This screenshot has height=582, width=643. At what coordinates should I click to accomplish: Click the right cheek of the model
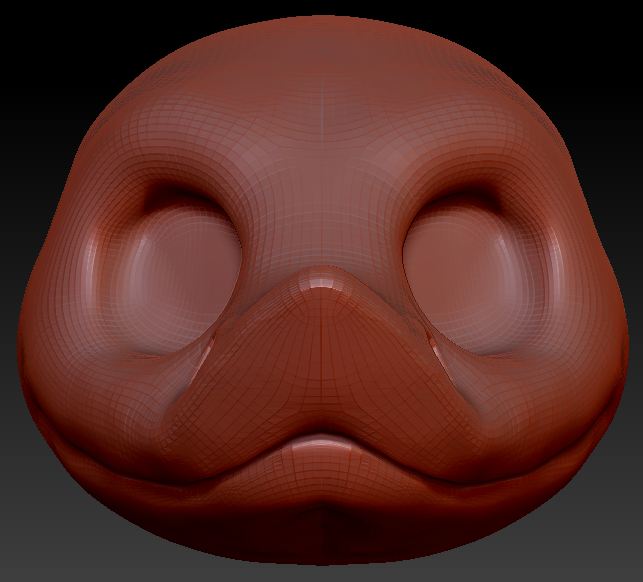click(565, 340)
